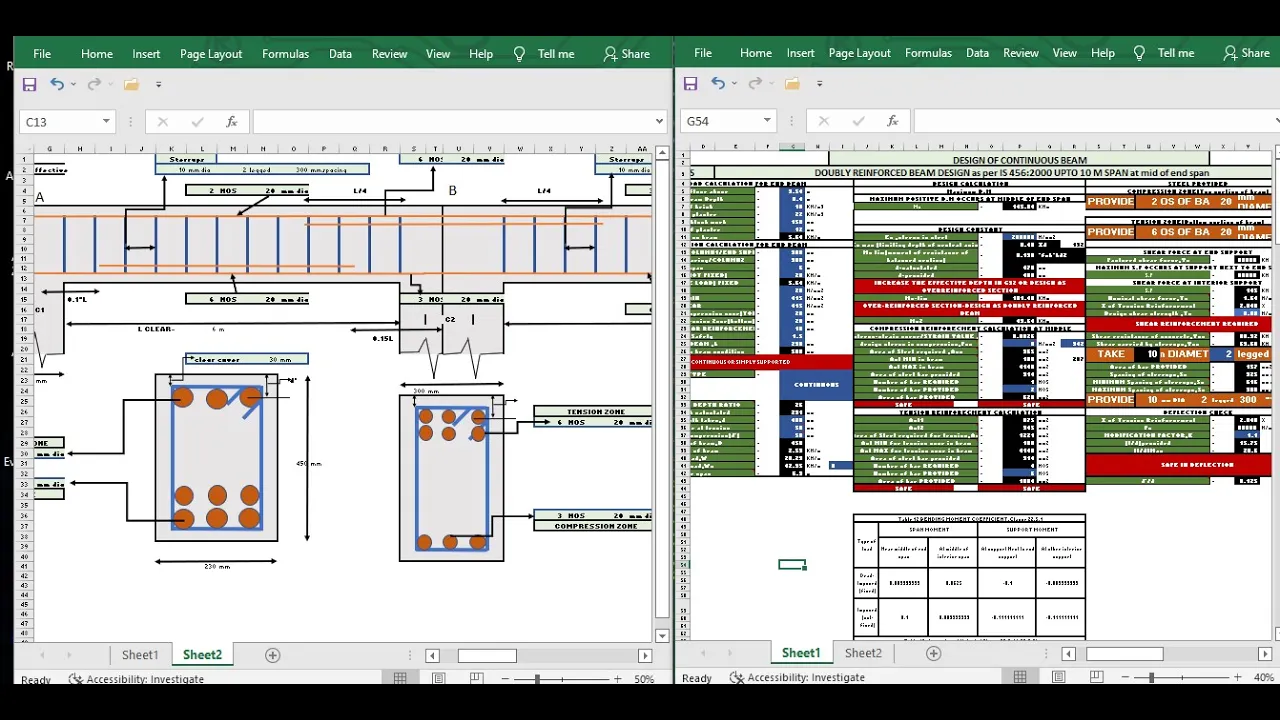Expand formula bar in left window
The width and height of the screenshot is (1280, 720).
(659, 122)
